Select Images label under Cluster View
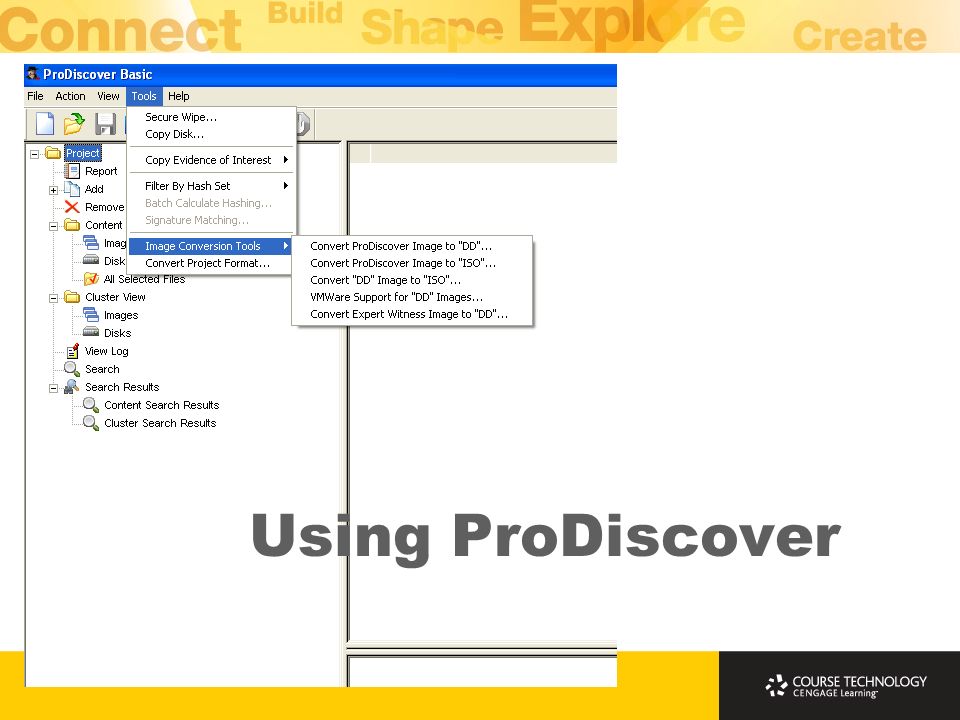 click(x=121, y=315)
